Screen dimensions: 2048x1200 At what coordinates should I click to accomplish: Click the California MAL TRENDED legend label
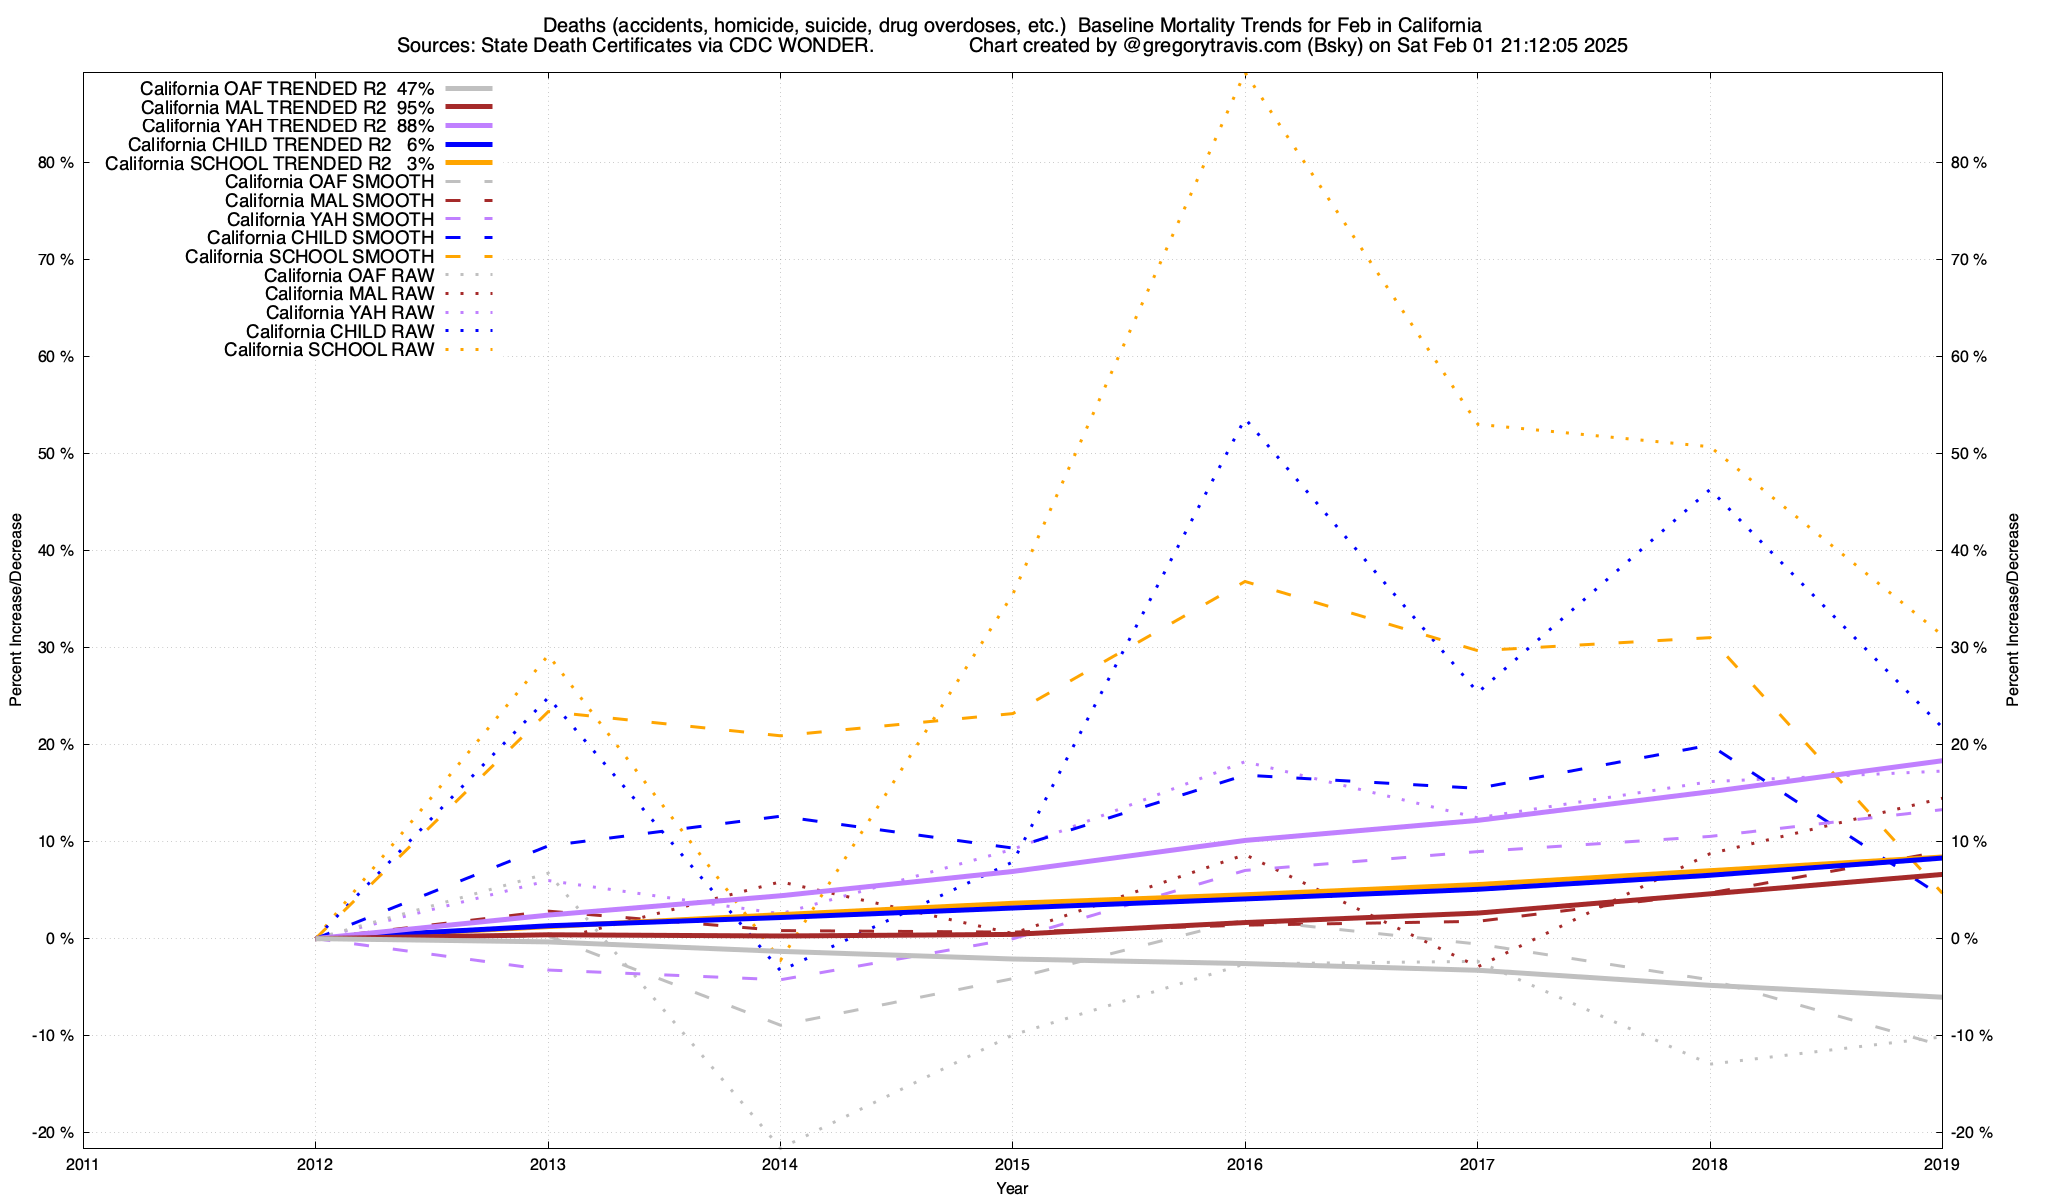click(287, 107)
